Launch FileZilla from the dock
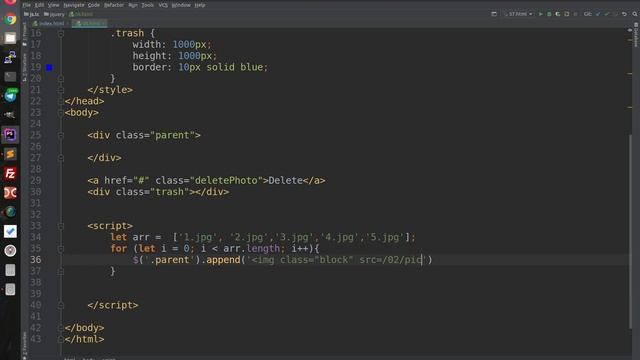 pos(10,173)
